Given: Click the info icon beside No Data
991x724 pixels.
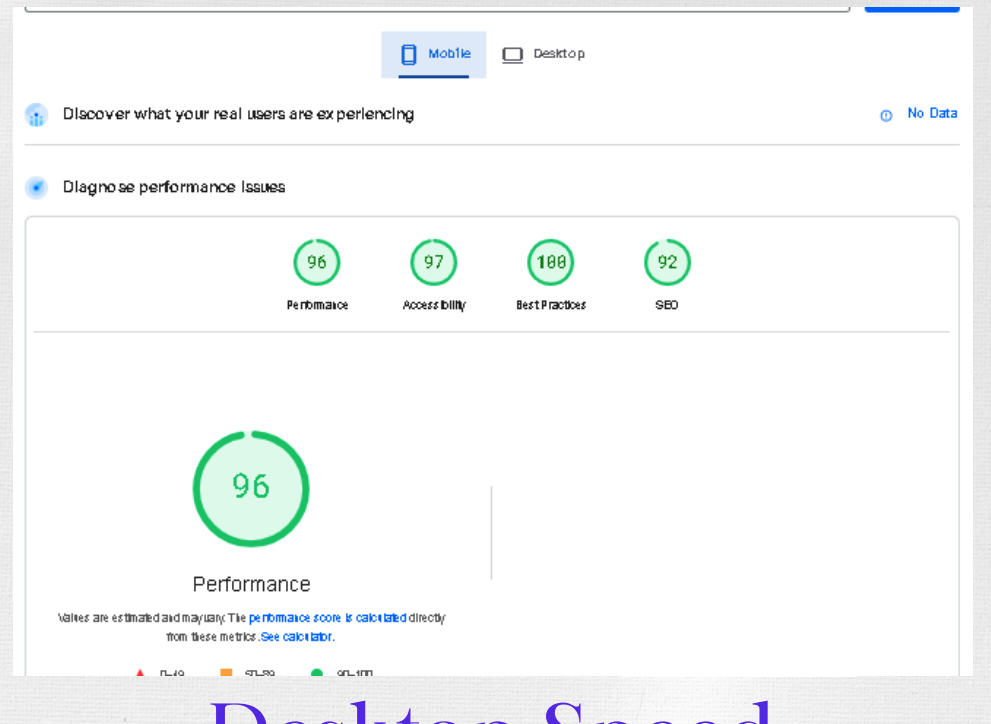Looking at the screenshot, I should point(886,115).
